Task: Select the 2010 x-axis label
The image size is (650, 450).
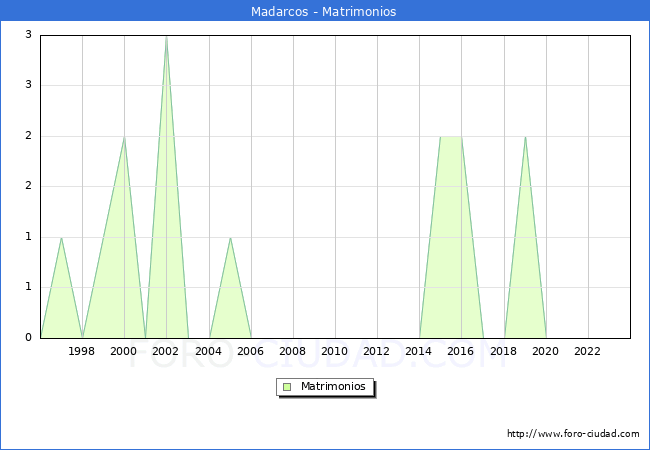Action: pyautogui.click(x=335, y=351)
